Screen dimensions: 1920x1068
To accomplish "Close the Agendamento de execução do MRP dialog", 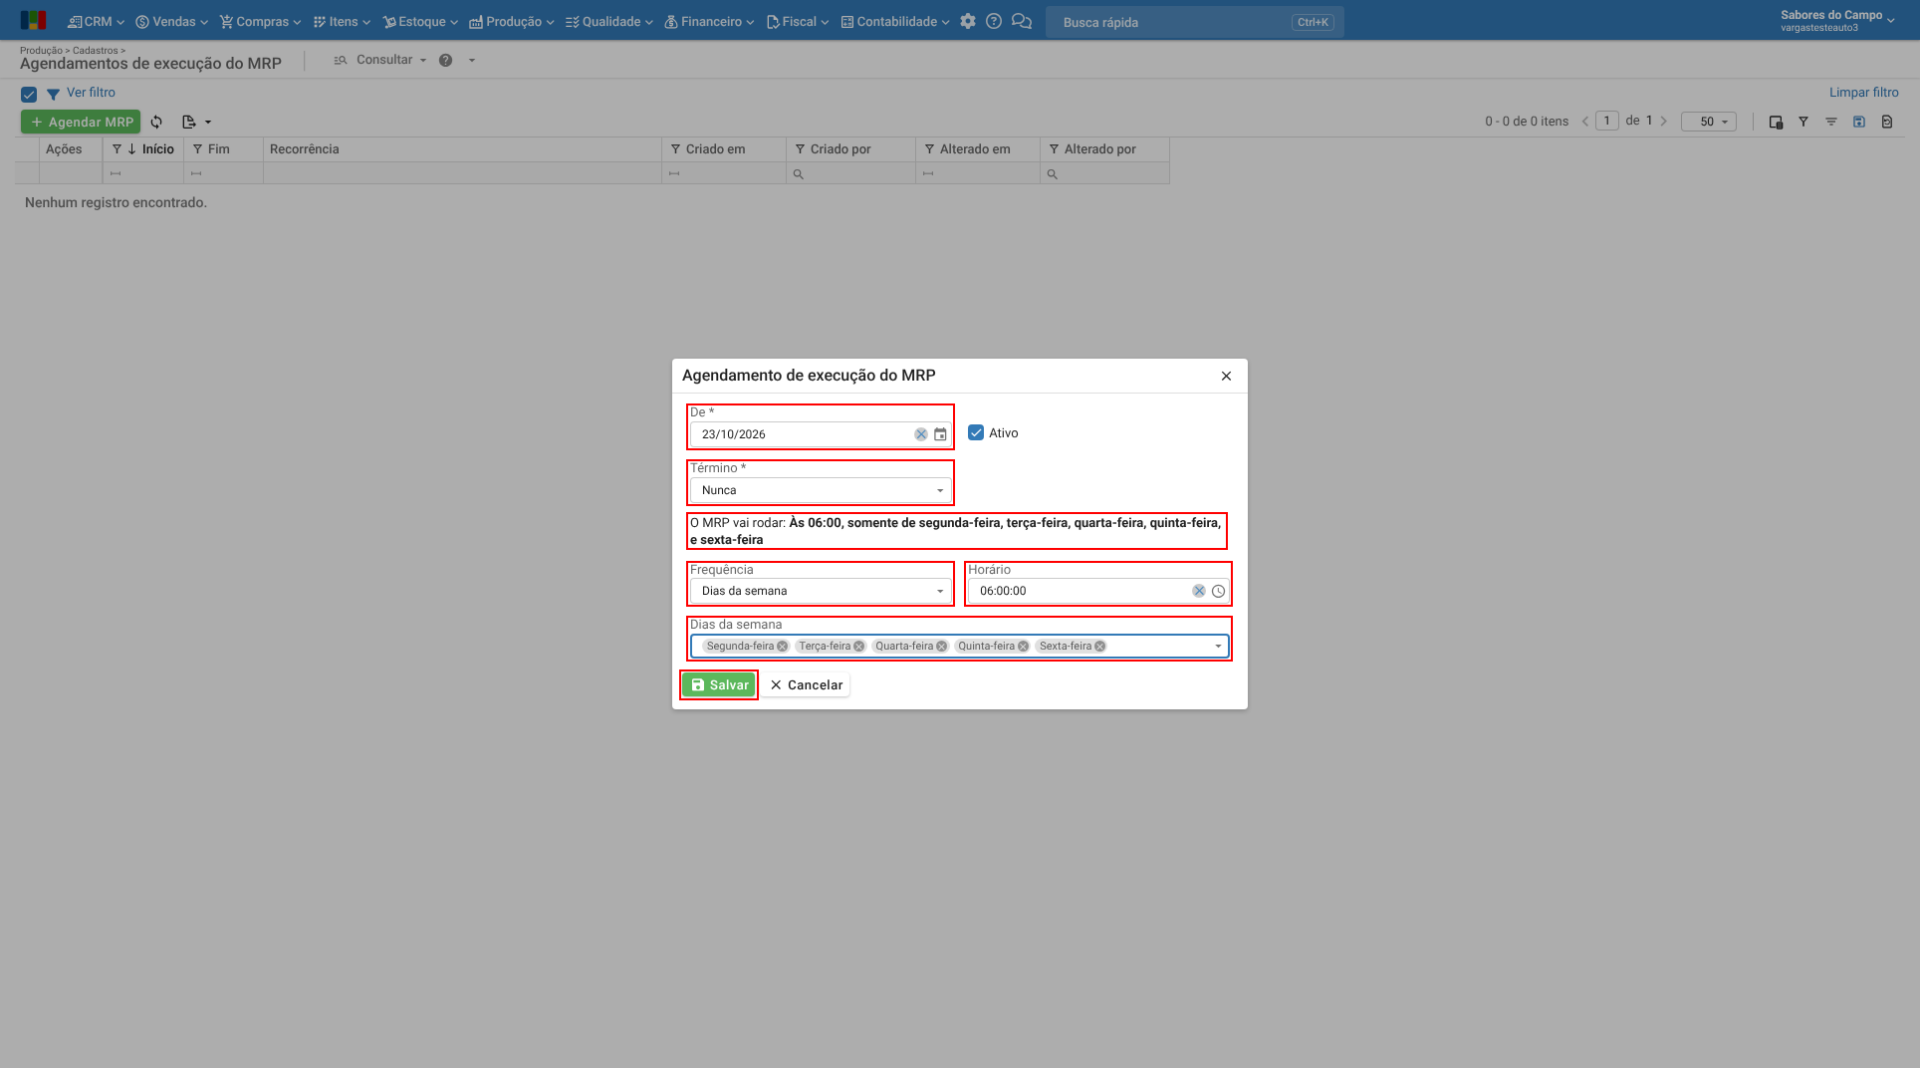I will [1226, 376].
